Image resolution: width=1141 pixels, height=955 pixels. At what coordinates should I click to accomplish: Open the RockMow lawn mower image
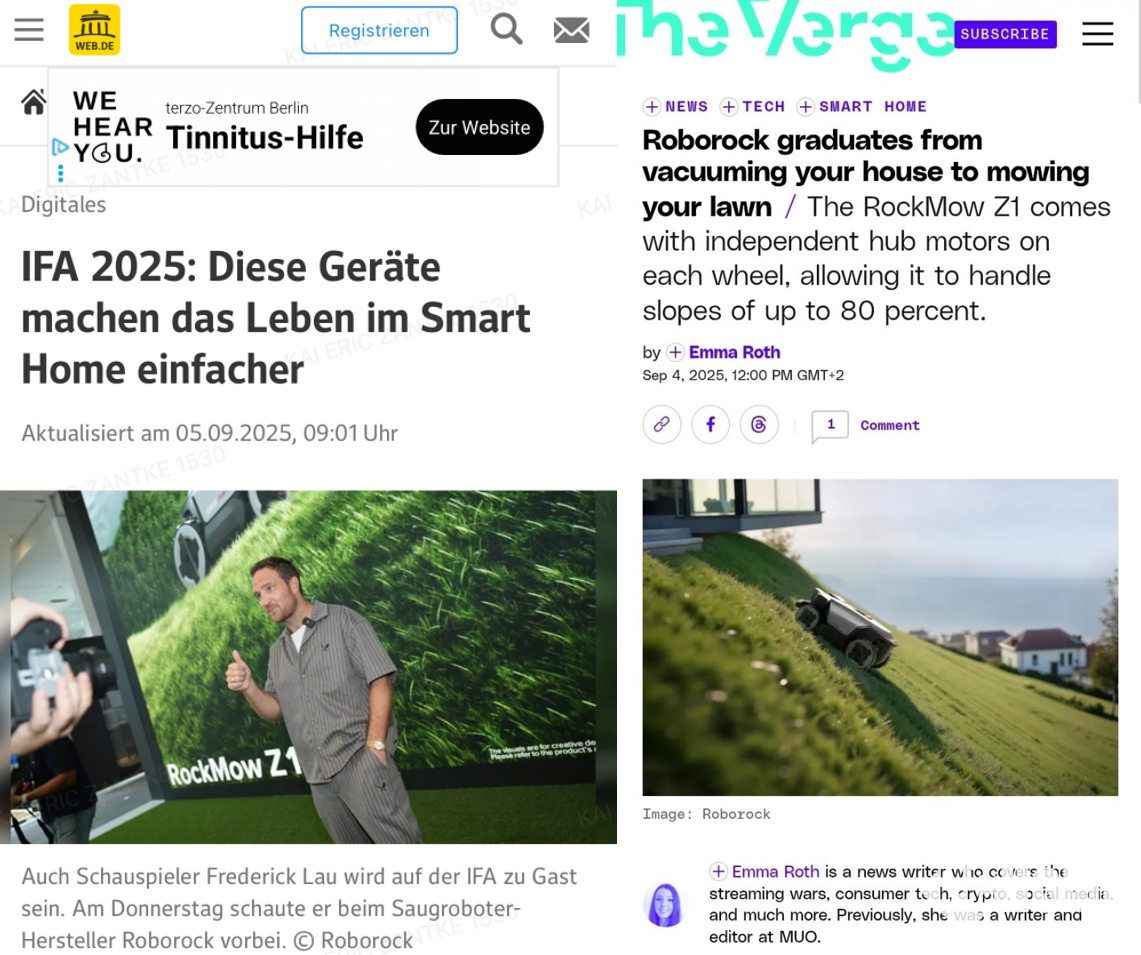pos(880,637)
